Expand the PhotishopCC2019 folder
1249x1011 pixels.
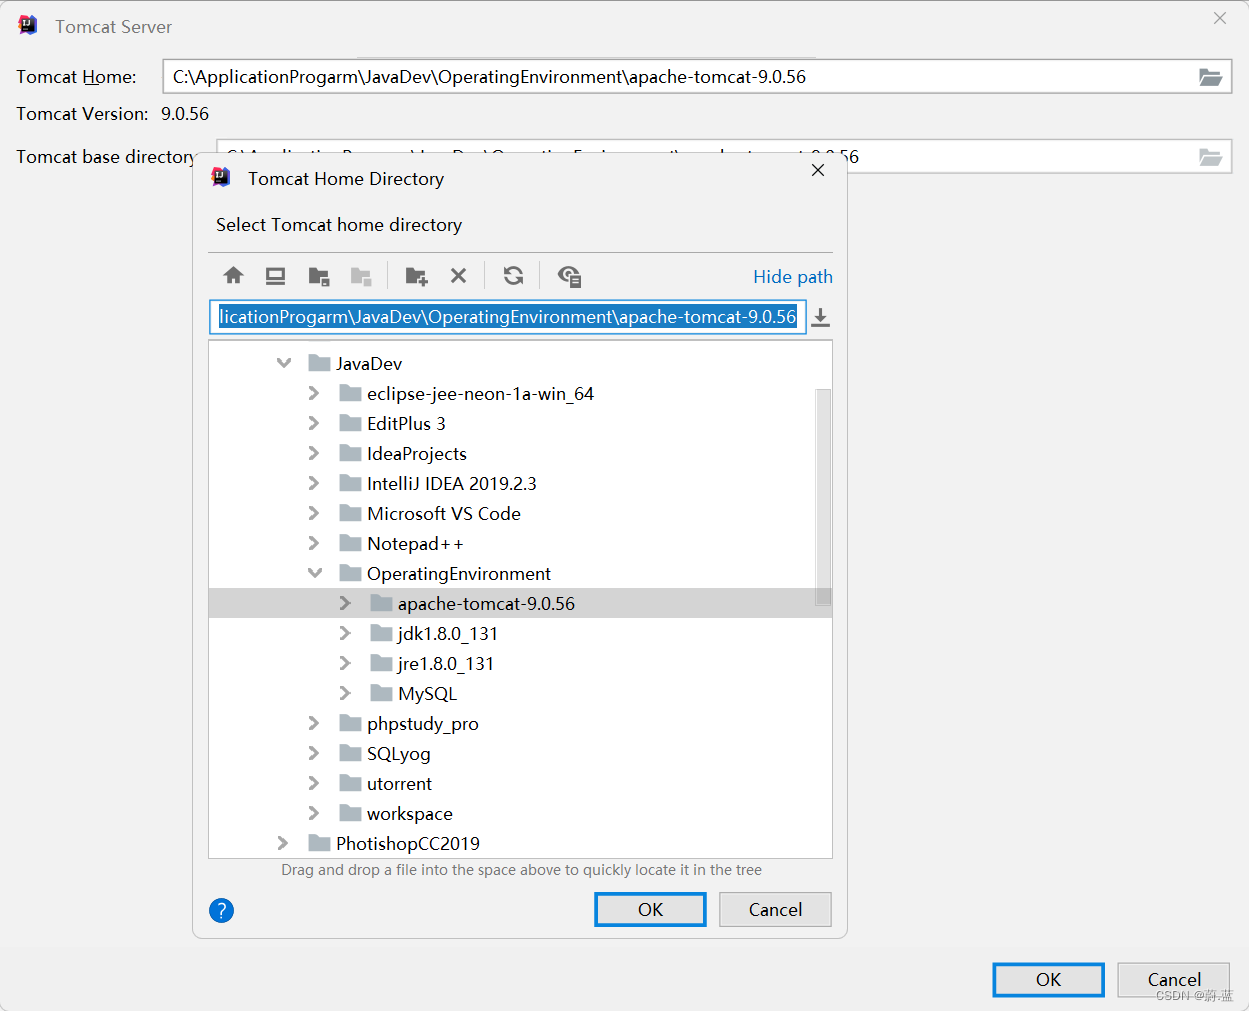[283, 843]
